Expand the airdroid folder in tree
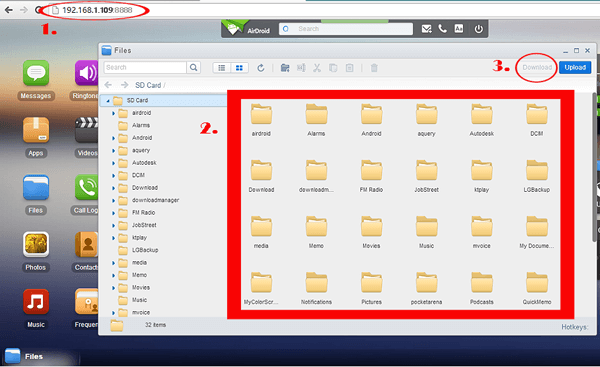The image size is (600, 367). (x=113, y=113)
